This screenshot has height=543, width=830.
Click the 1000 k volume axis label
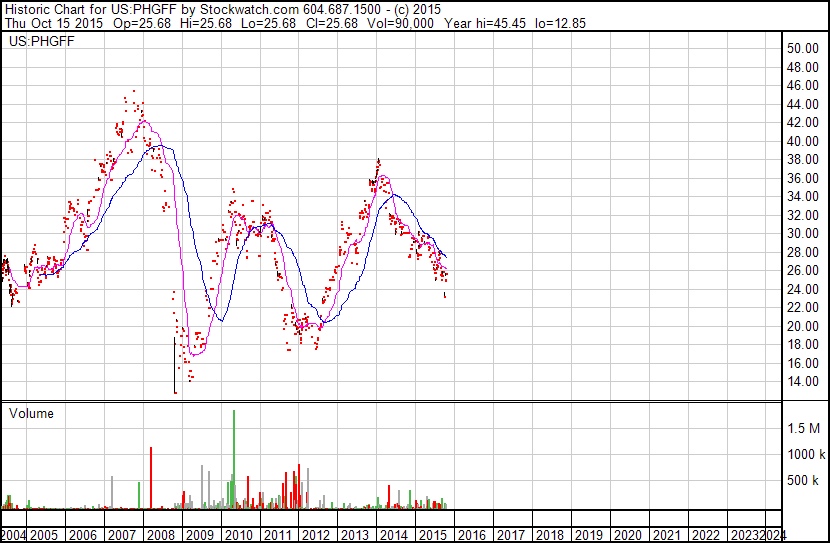click(803, 454)
